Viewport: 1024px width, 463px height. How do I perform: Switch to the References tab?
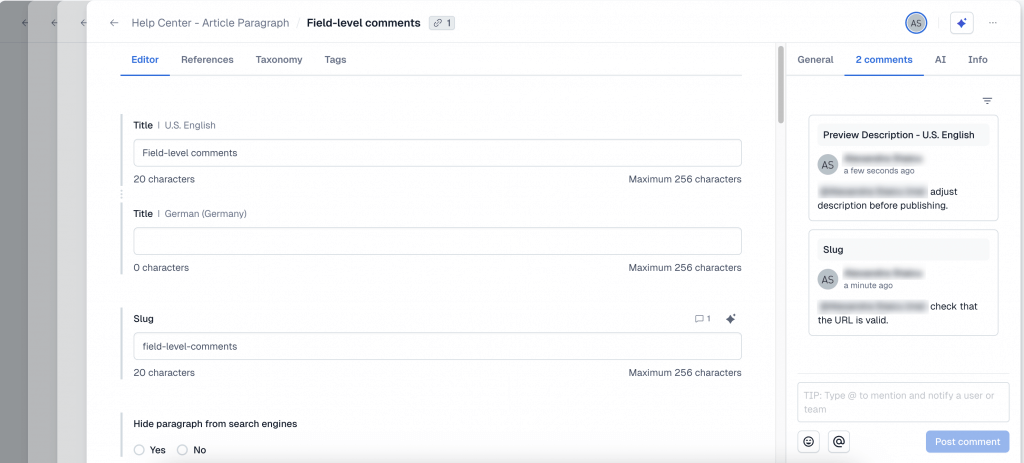207,59
